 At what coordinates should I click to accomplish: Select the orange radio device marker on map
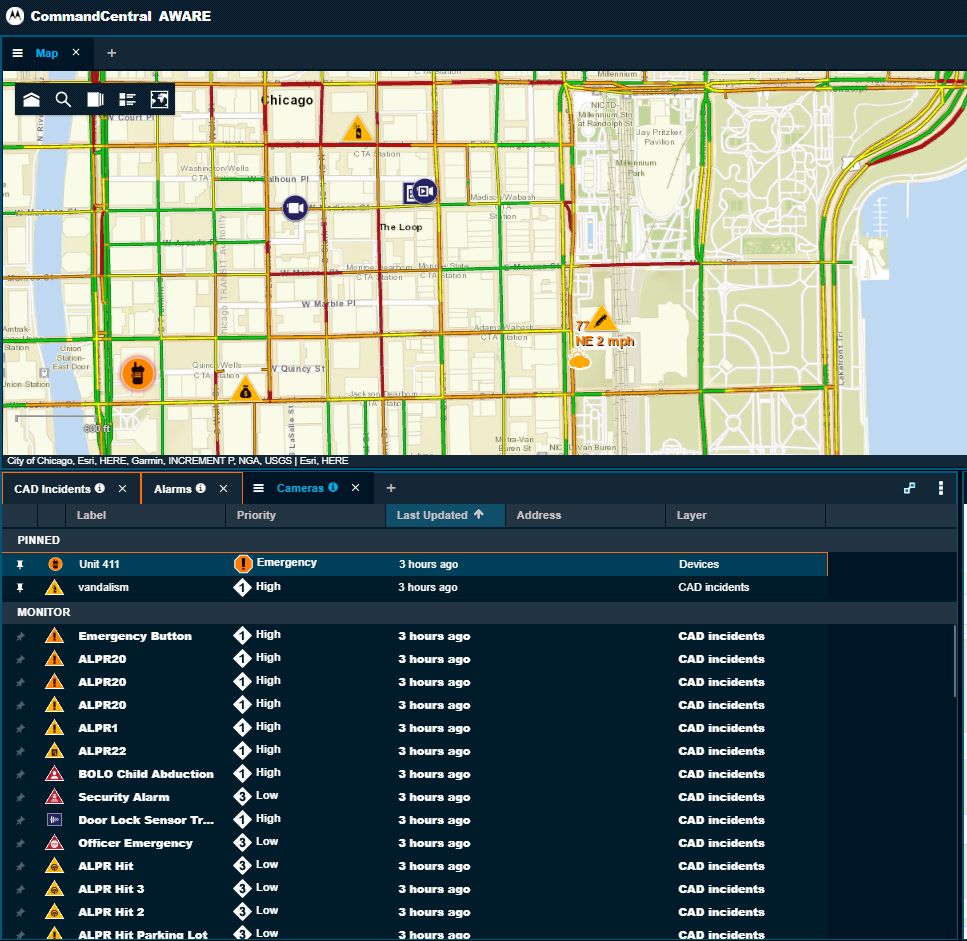pos(138,374)
